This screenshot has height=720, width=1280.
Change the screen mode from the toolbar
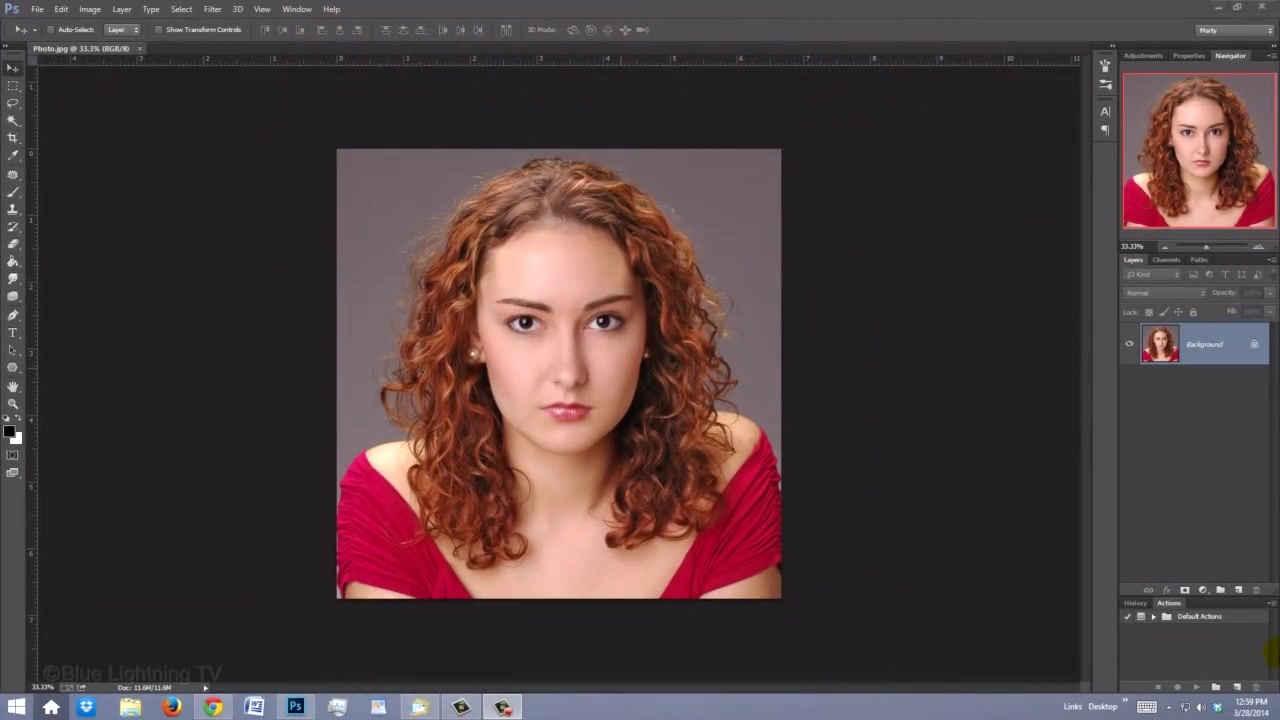pos(13,473)
